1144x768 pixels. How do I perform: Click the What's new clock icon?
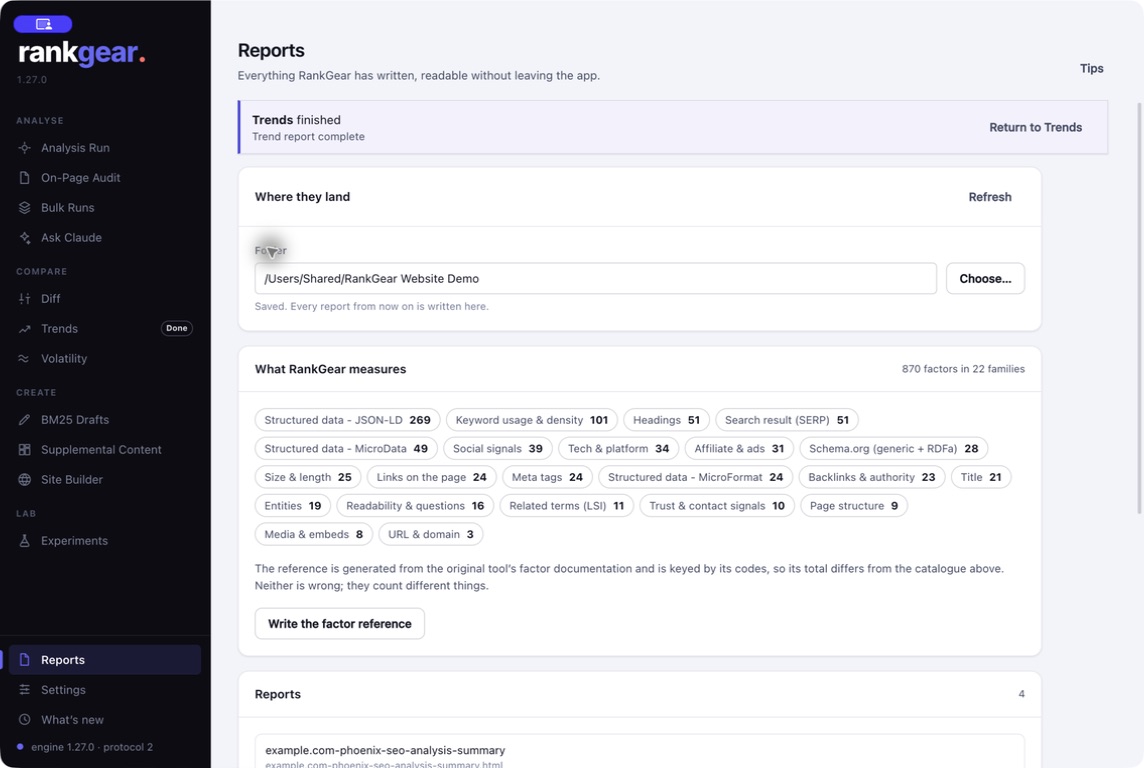(x=25, y=719)
